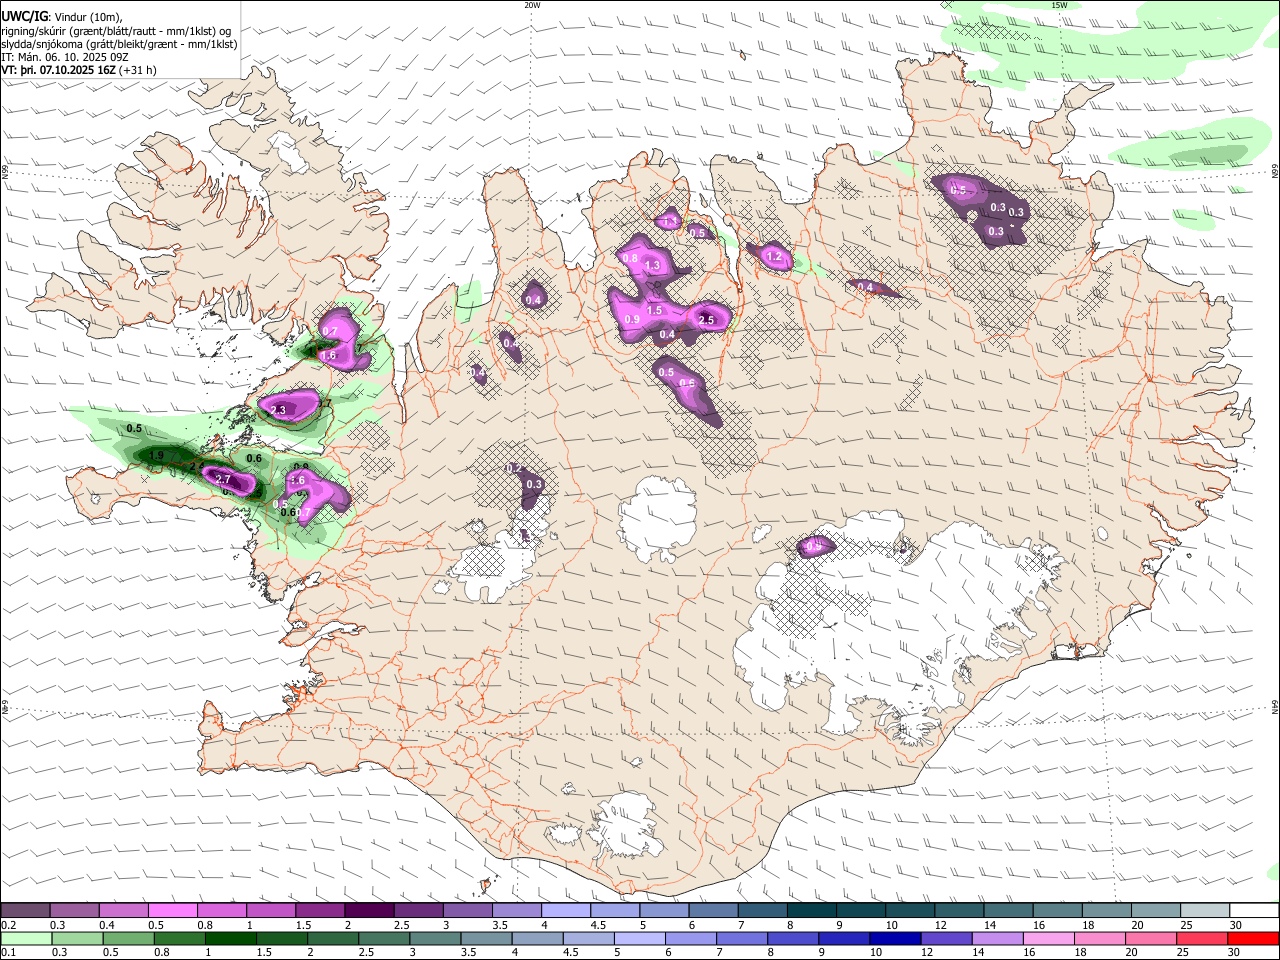
Task: Select the light grey 25 snow legend swatch
Action: (x=1206, y=911)
